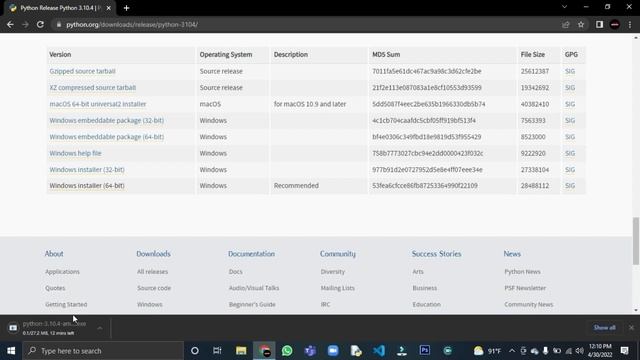Open SIG for Gzipped source tarball

point(570,71)
